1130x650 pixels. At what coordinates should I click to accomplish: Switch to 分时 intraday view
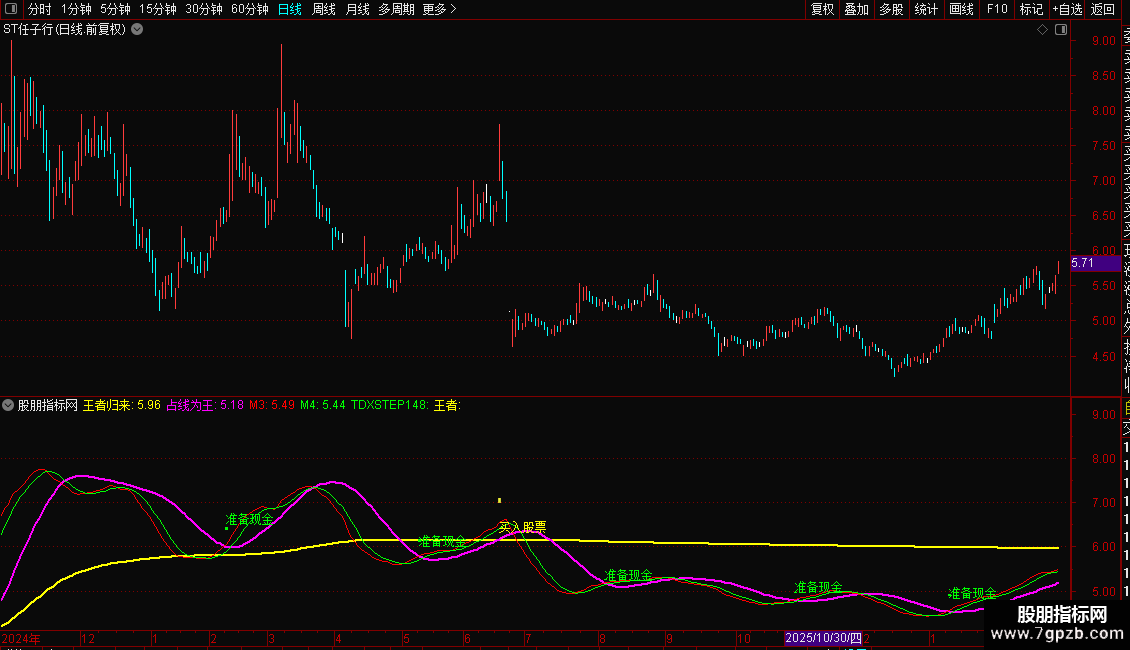click(40, 9)
